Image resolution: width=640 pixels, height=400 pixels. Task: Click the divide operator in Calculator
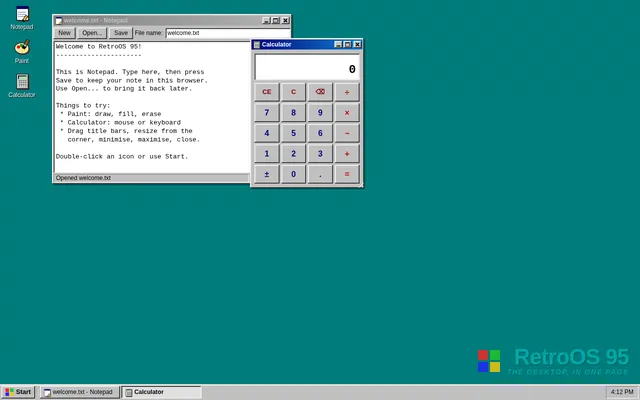point(347,92)
